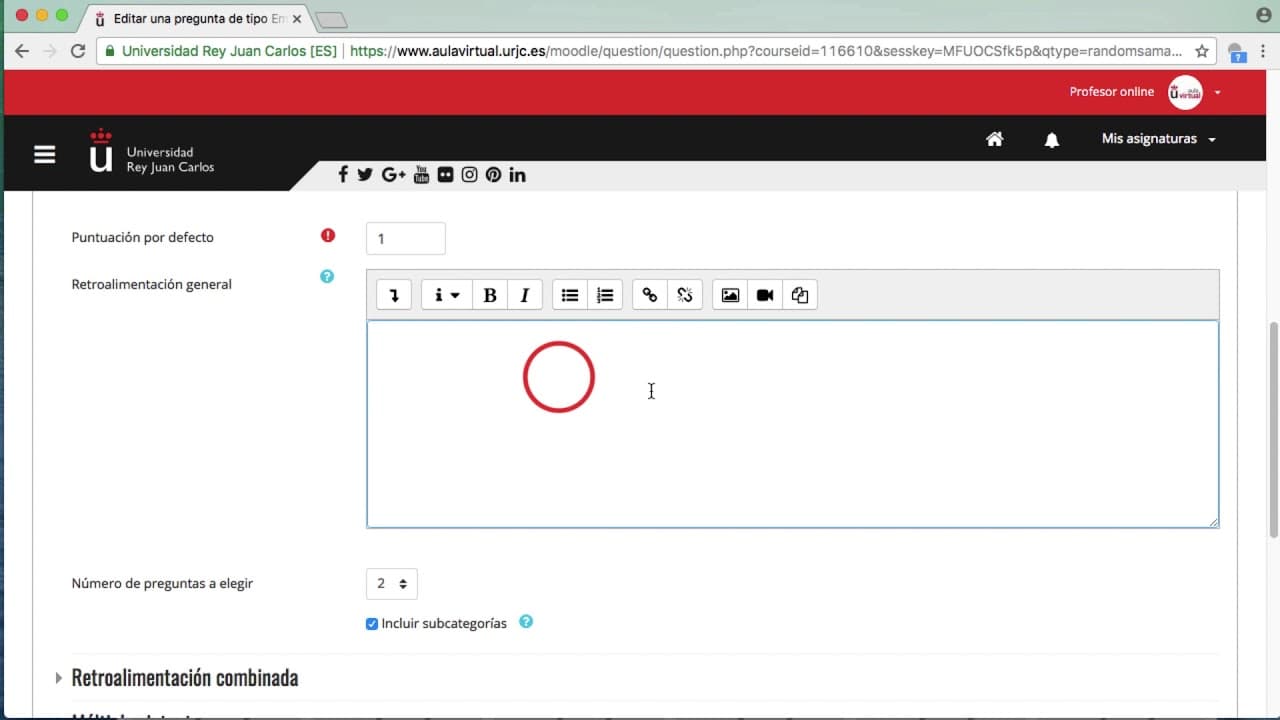Open the Flickr social link
This screenshot has width=1280, height=720.
[x=445, y=174]
